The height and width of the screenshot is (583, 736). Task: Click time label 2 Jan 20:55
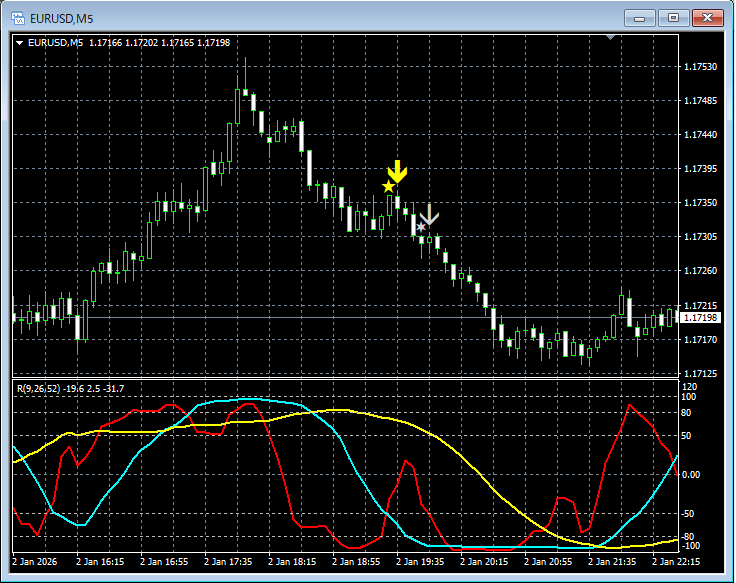[x=548, y=561]
